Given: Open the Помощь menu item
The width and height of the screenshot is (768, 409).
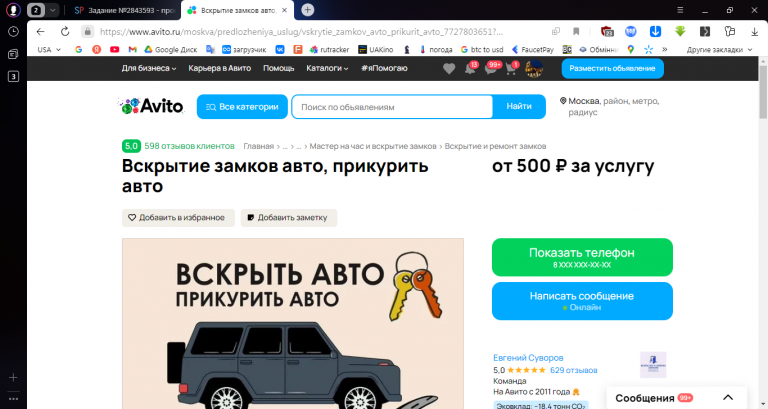Looking at the screenshot, I should (278, 69).
